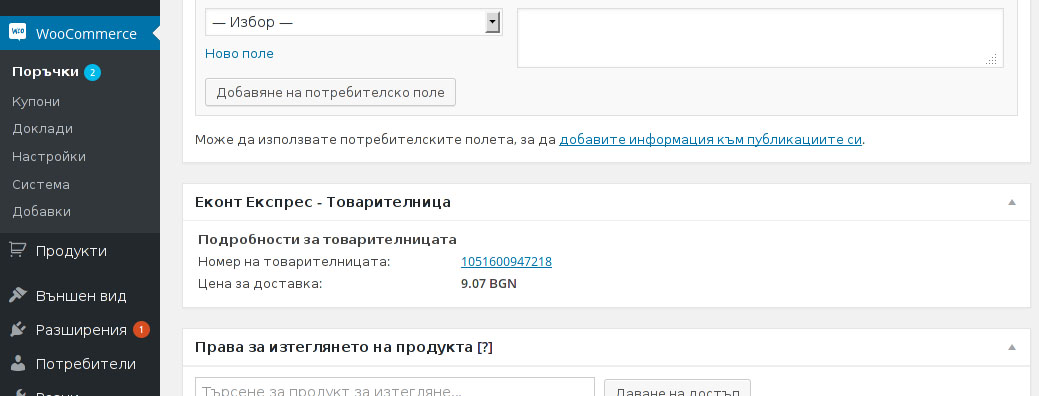Click the custom field value textarea
This screenshot has height=396, width=1039.
[x=760, y=38]
